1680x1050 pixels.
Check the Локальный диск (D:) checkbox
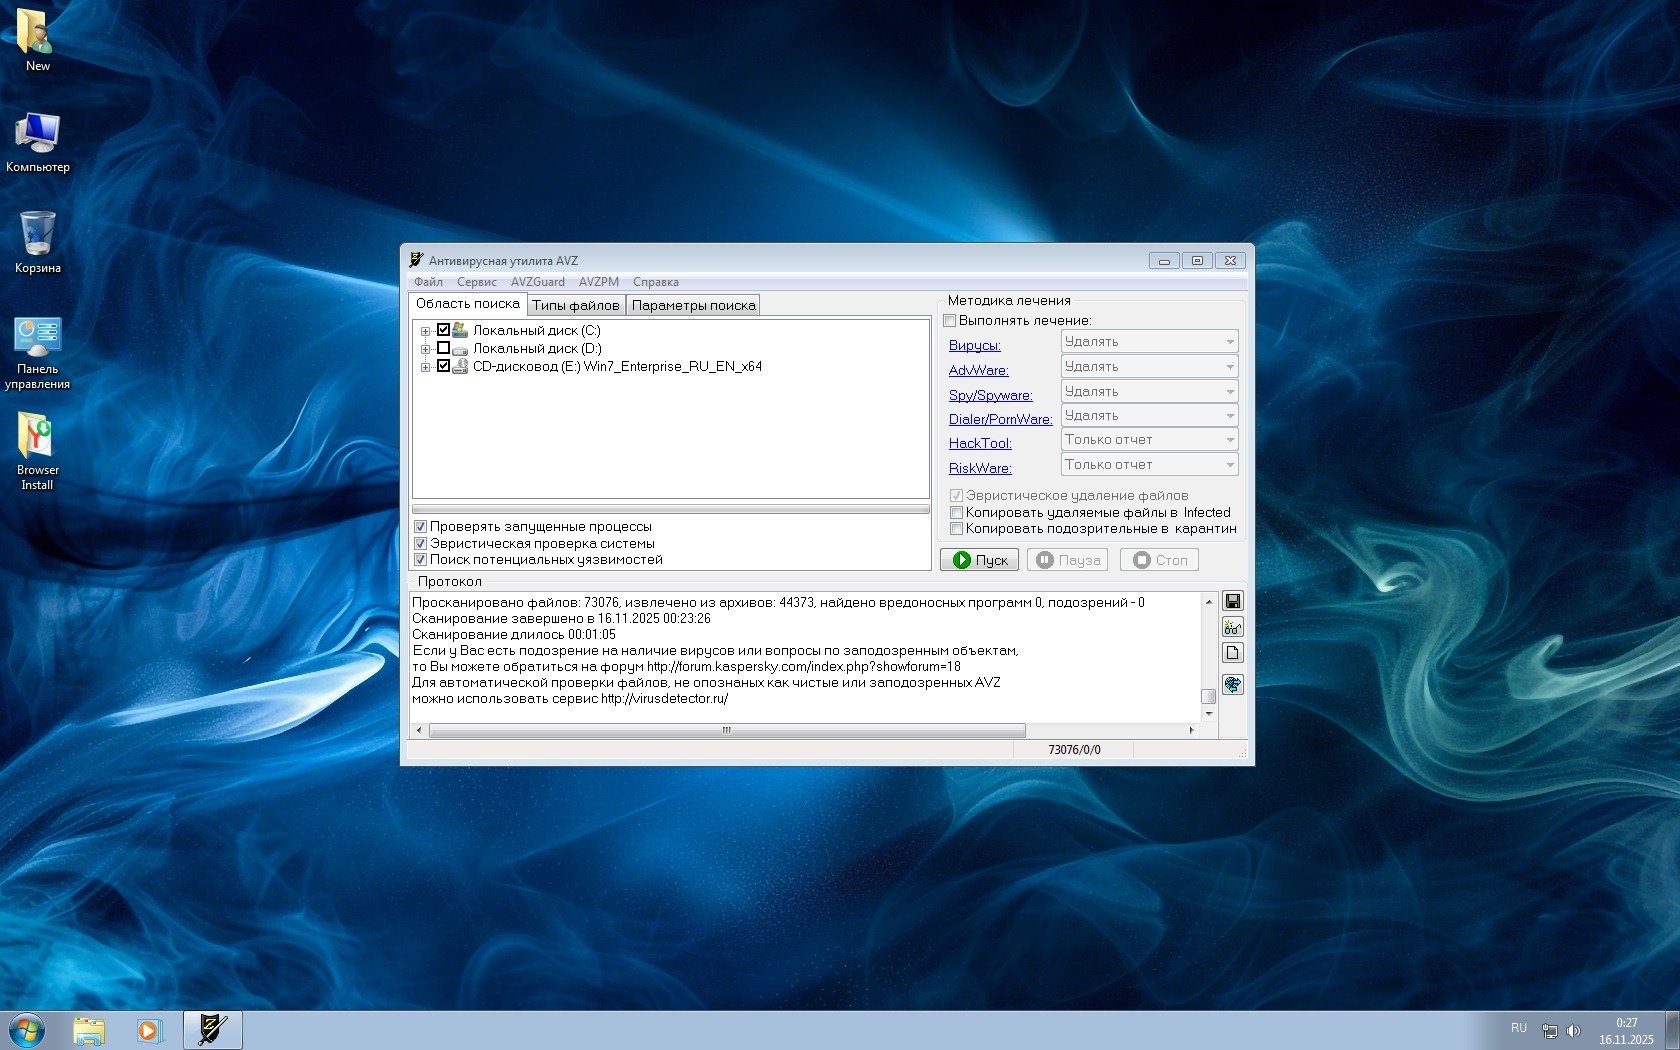[443, 348]
